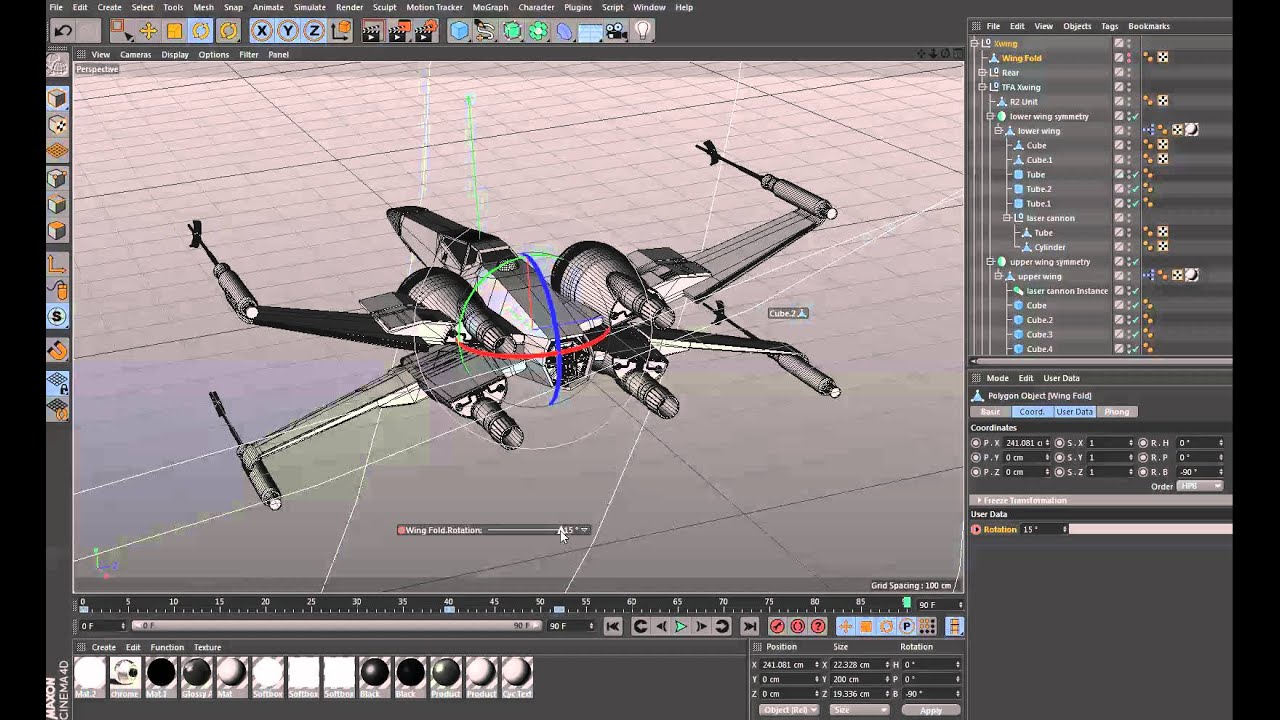Switch to the User Data tab
This screenshot has height=720, width=1280.
(1074, 412)
